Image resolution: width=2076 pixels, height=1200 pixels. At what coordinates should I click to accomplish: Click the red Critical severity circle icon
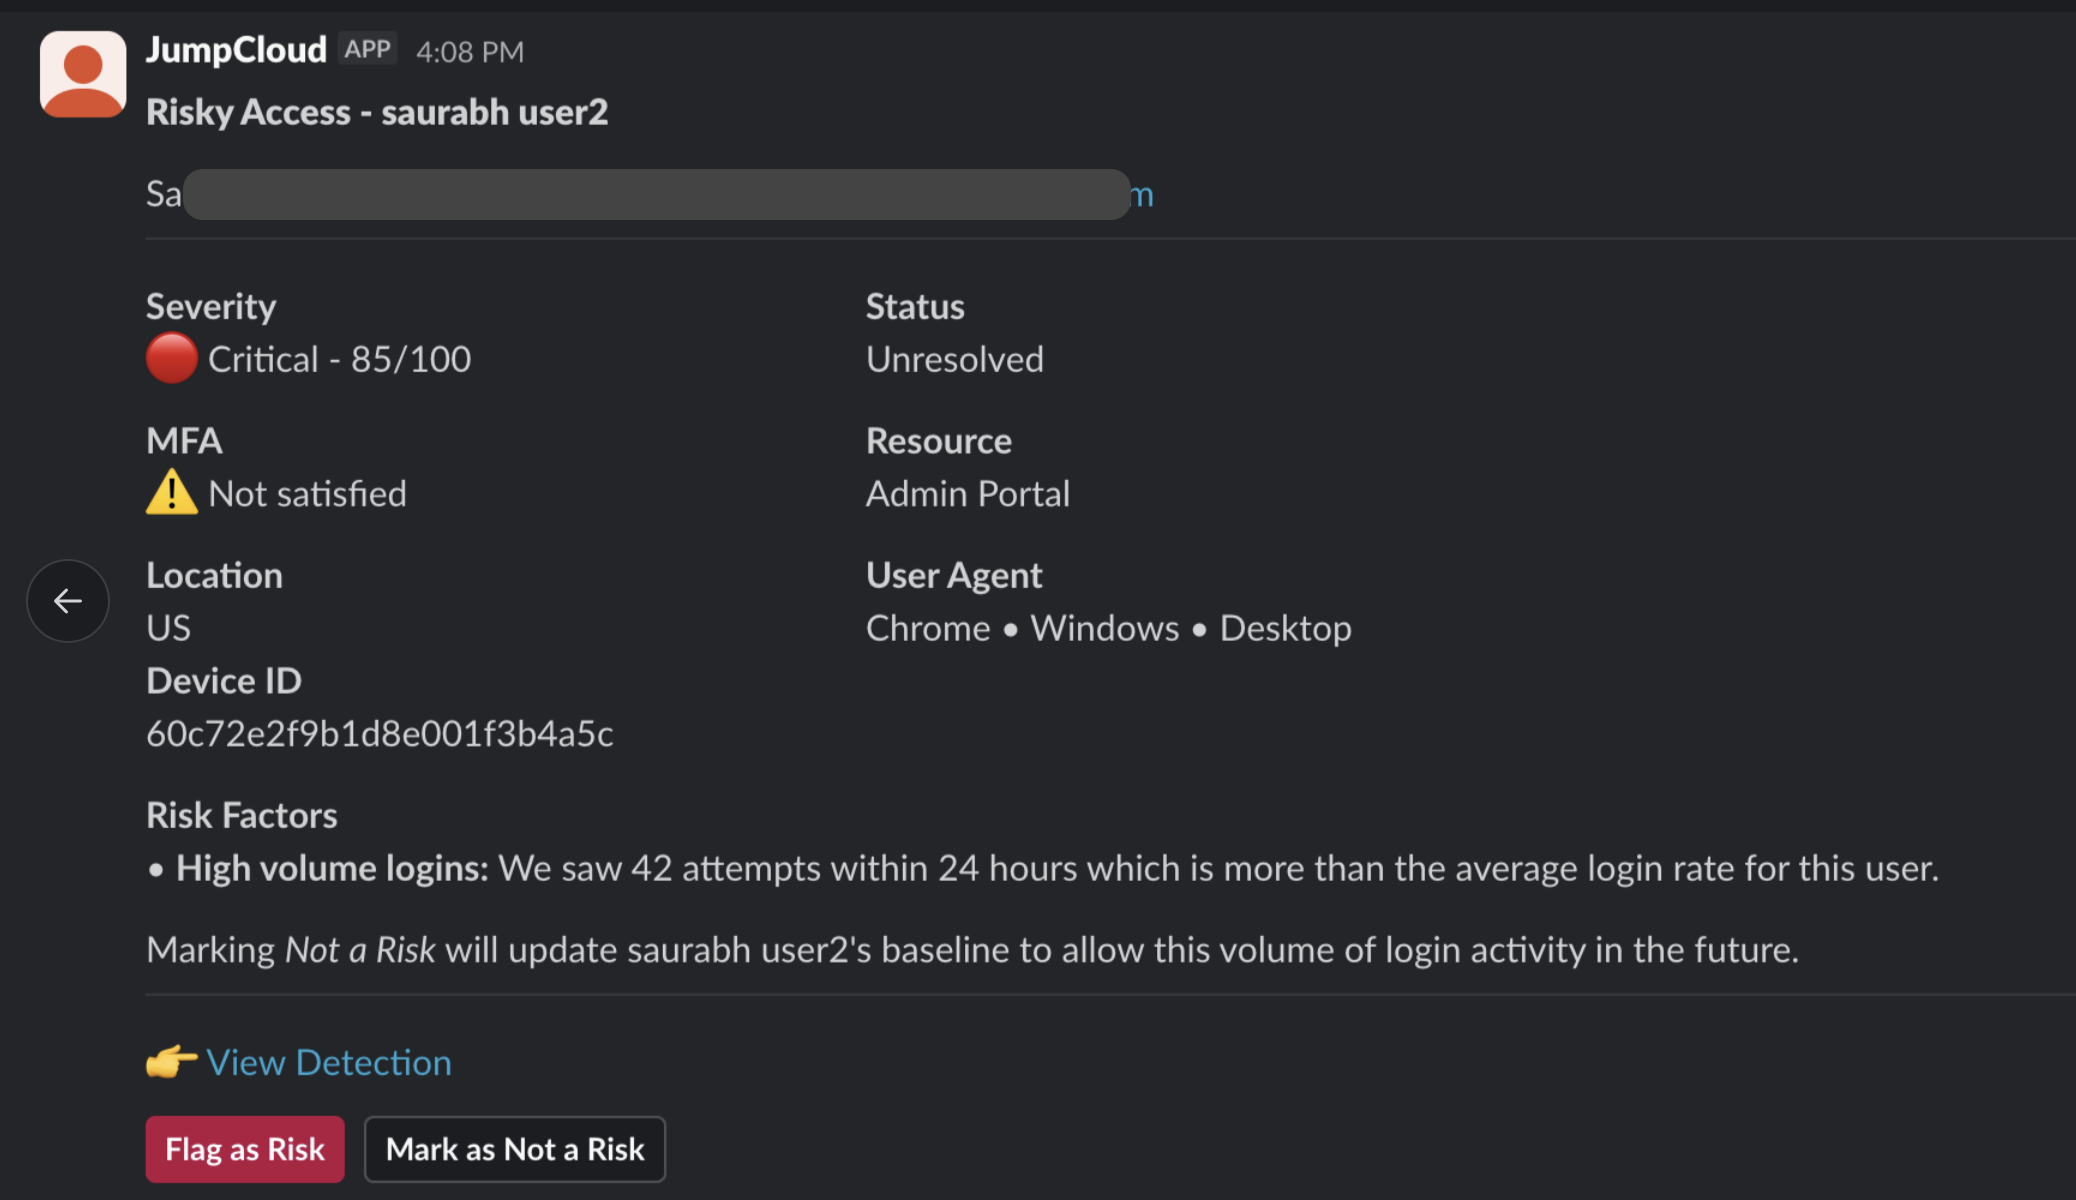point(172,358)
